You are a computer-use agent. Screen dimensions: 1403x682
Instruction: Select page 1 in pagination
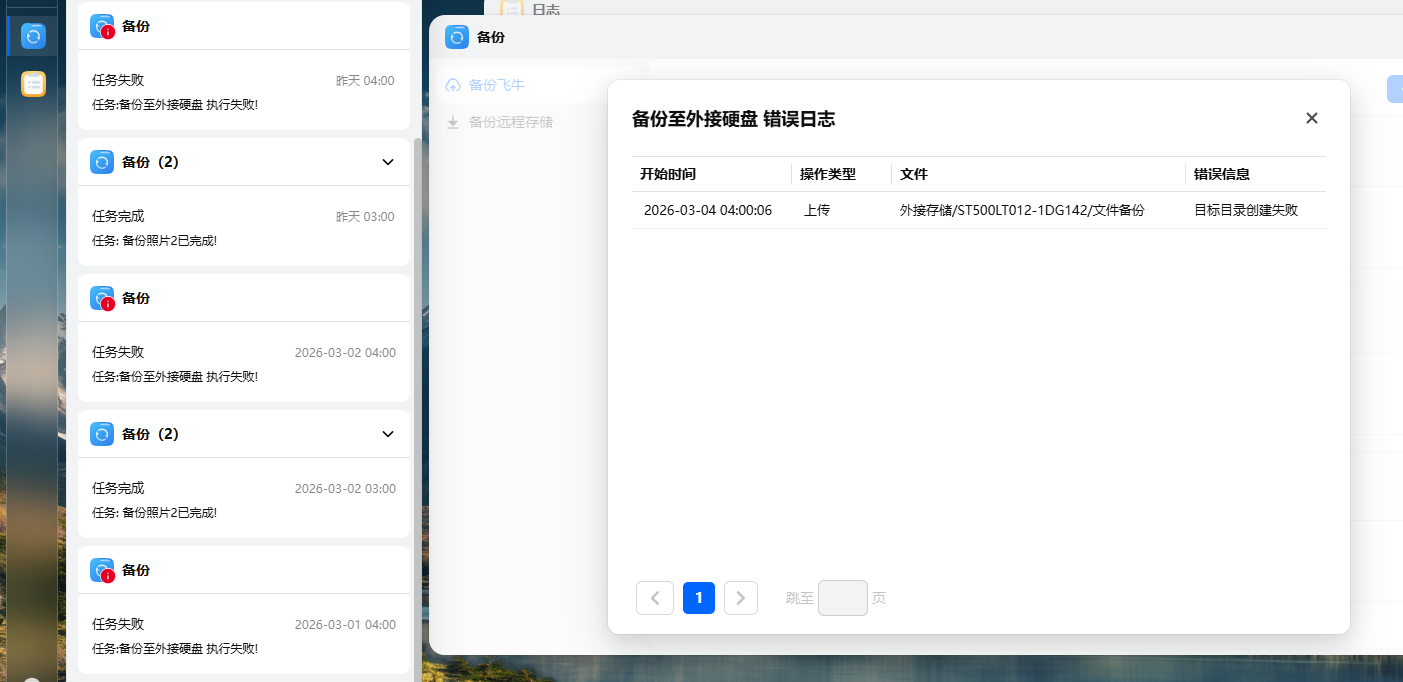pyautogui.click(x=699, y=598)
